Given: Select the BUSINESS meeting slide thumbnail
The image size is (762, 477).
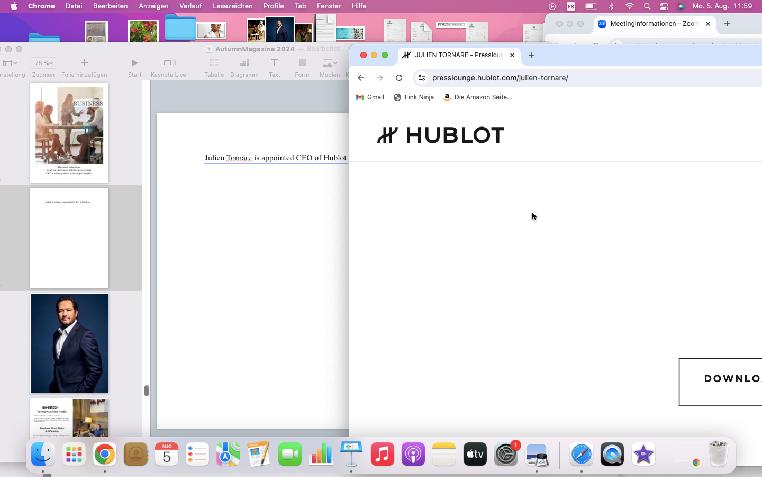Looking at the screenshot, I should (x=69, y=133).
